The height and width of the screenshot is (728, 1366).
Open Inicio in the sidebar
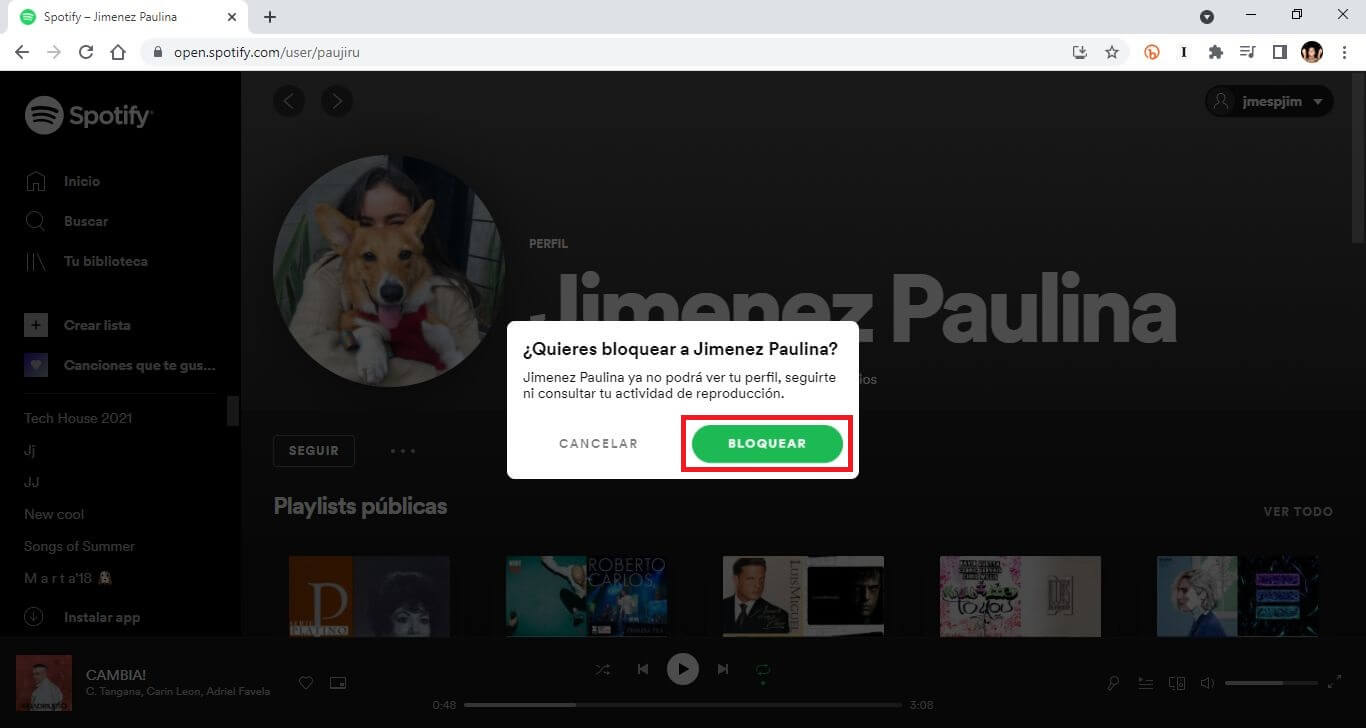[x=62, y=181]
